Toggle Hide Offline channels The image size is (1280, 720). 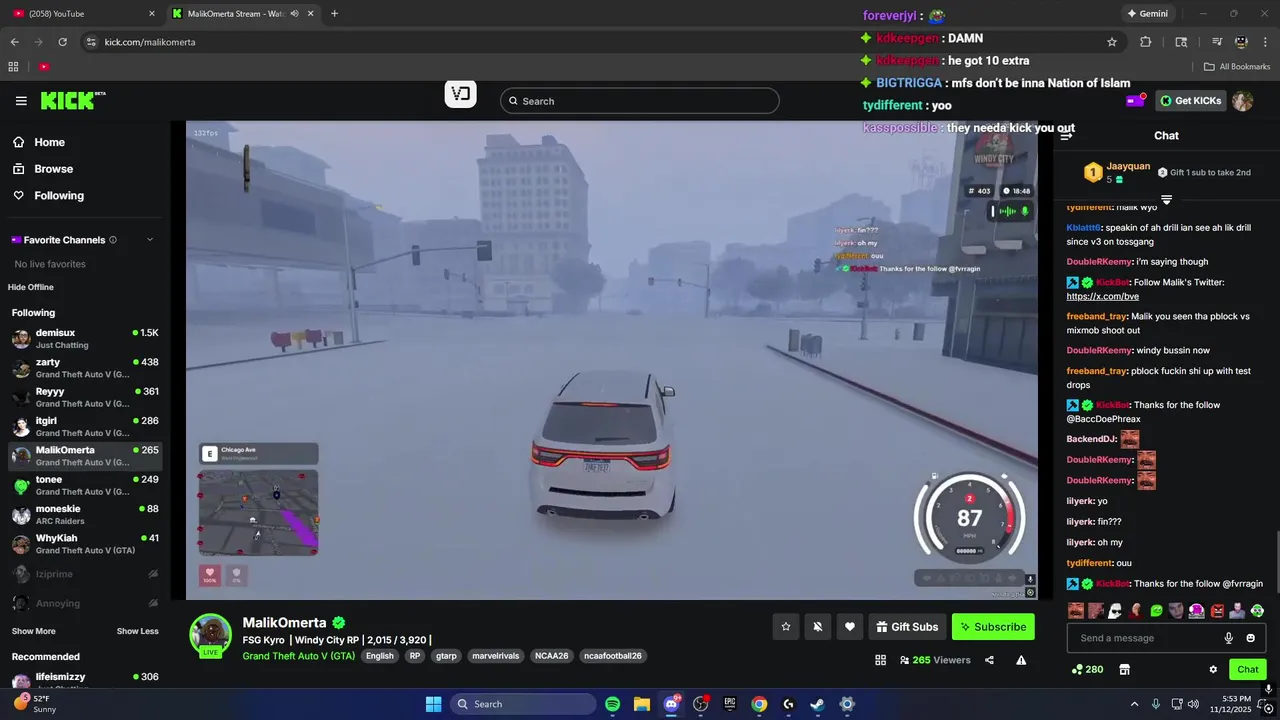(31, 287)
